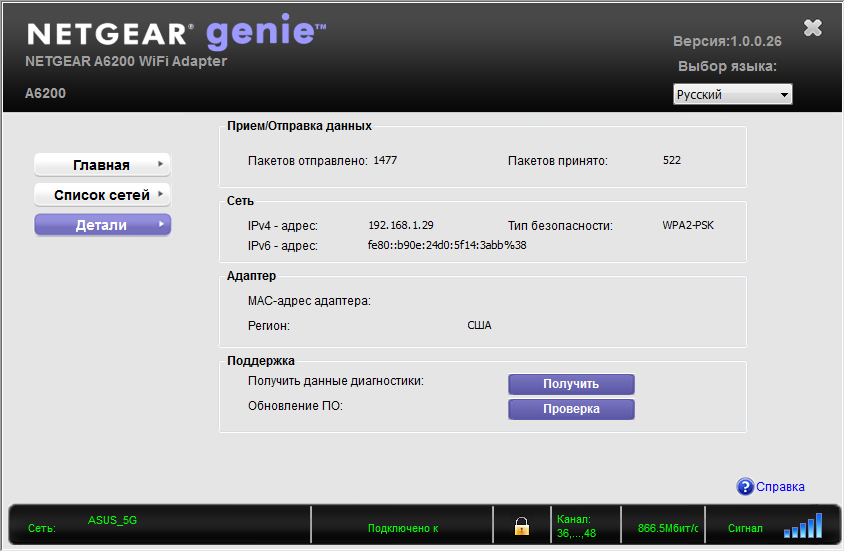Open the Справка help link

[x=780, y=487]
